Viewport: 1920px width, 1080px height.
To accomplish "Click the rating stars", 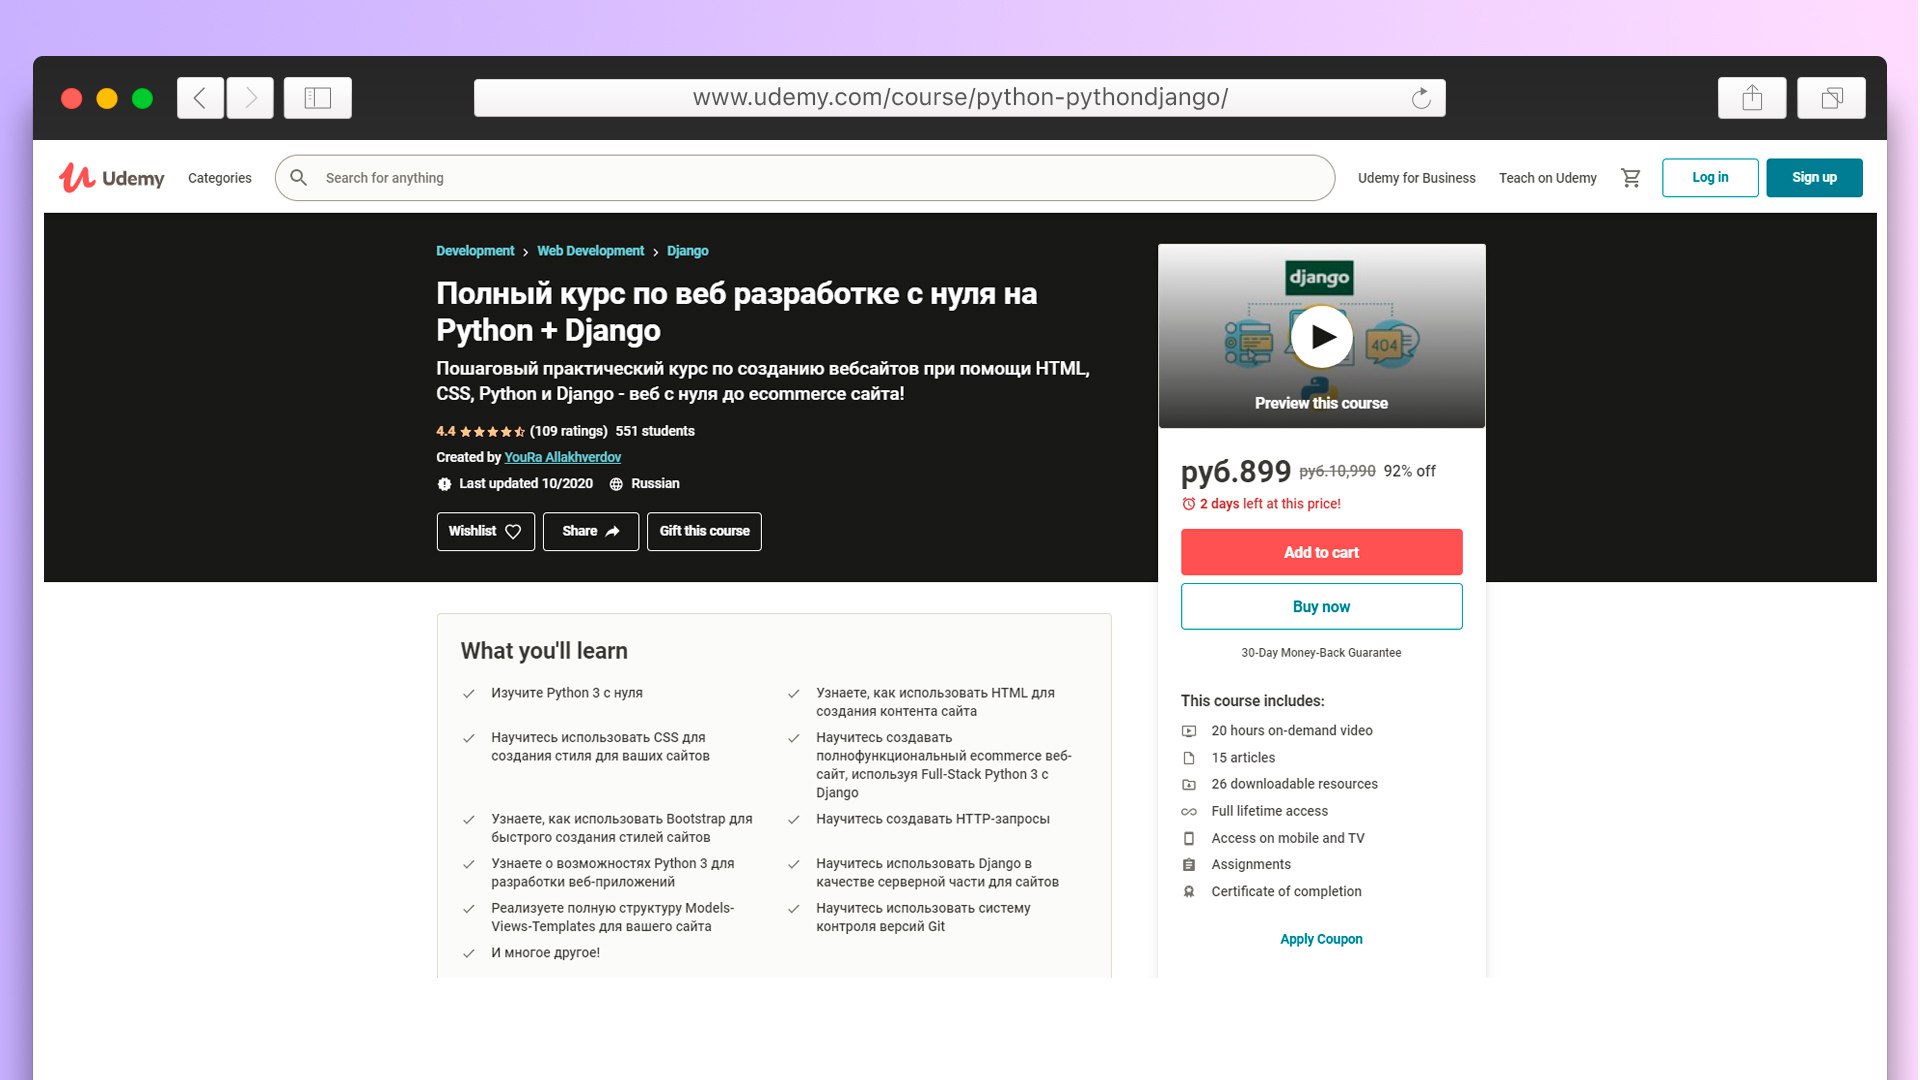I will point(492,432).
